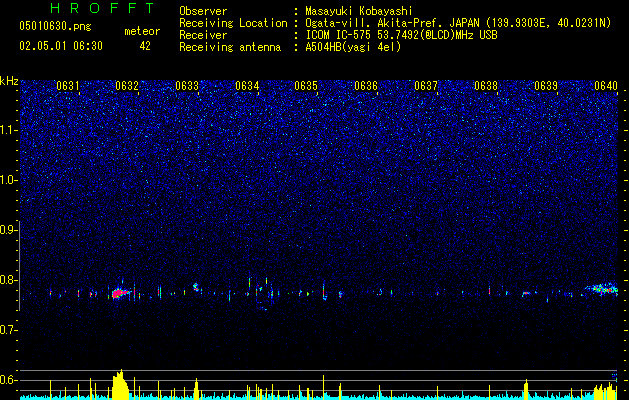Click the 0637 time marker
This screenshot has height=400, width=629.
426,86
